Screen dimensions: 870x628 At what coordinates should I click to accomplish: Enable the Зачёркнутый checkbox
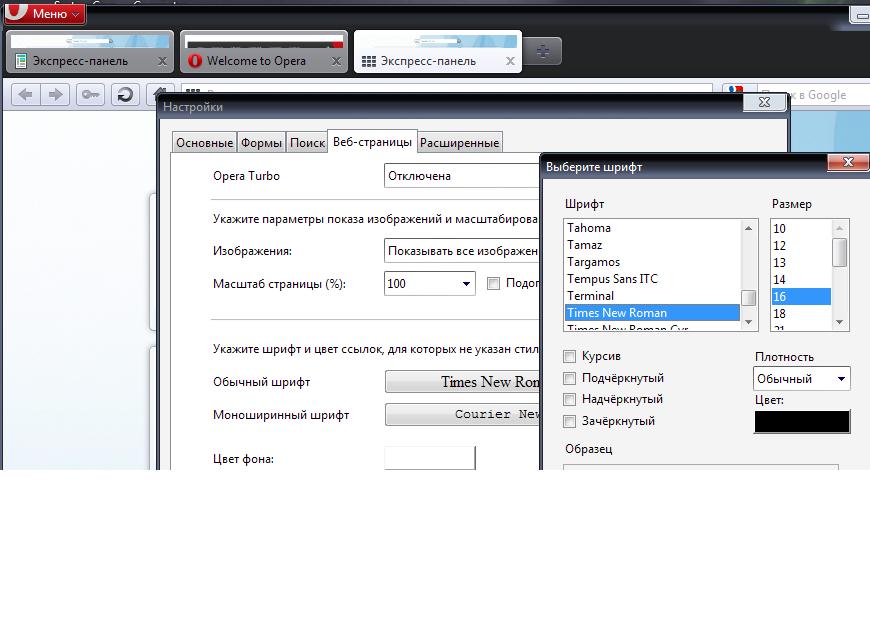[569, 422]
